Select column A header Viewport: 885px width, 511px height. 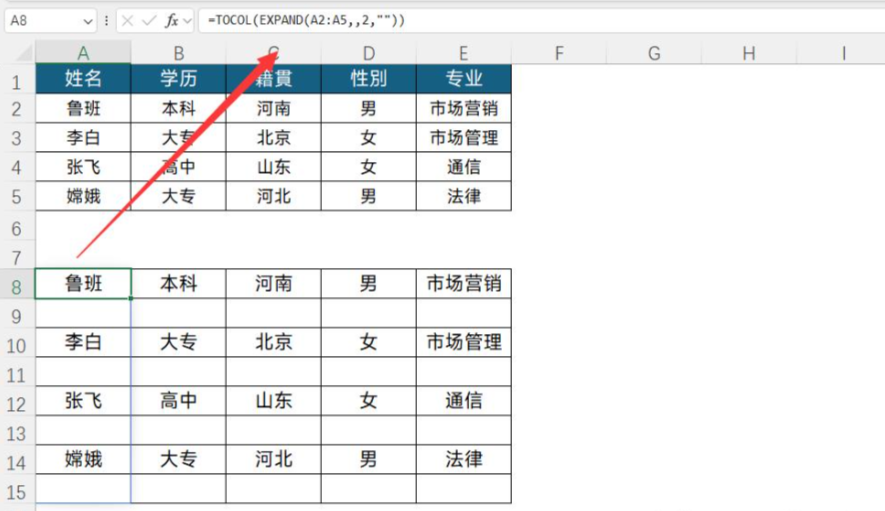[83, 53]
